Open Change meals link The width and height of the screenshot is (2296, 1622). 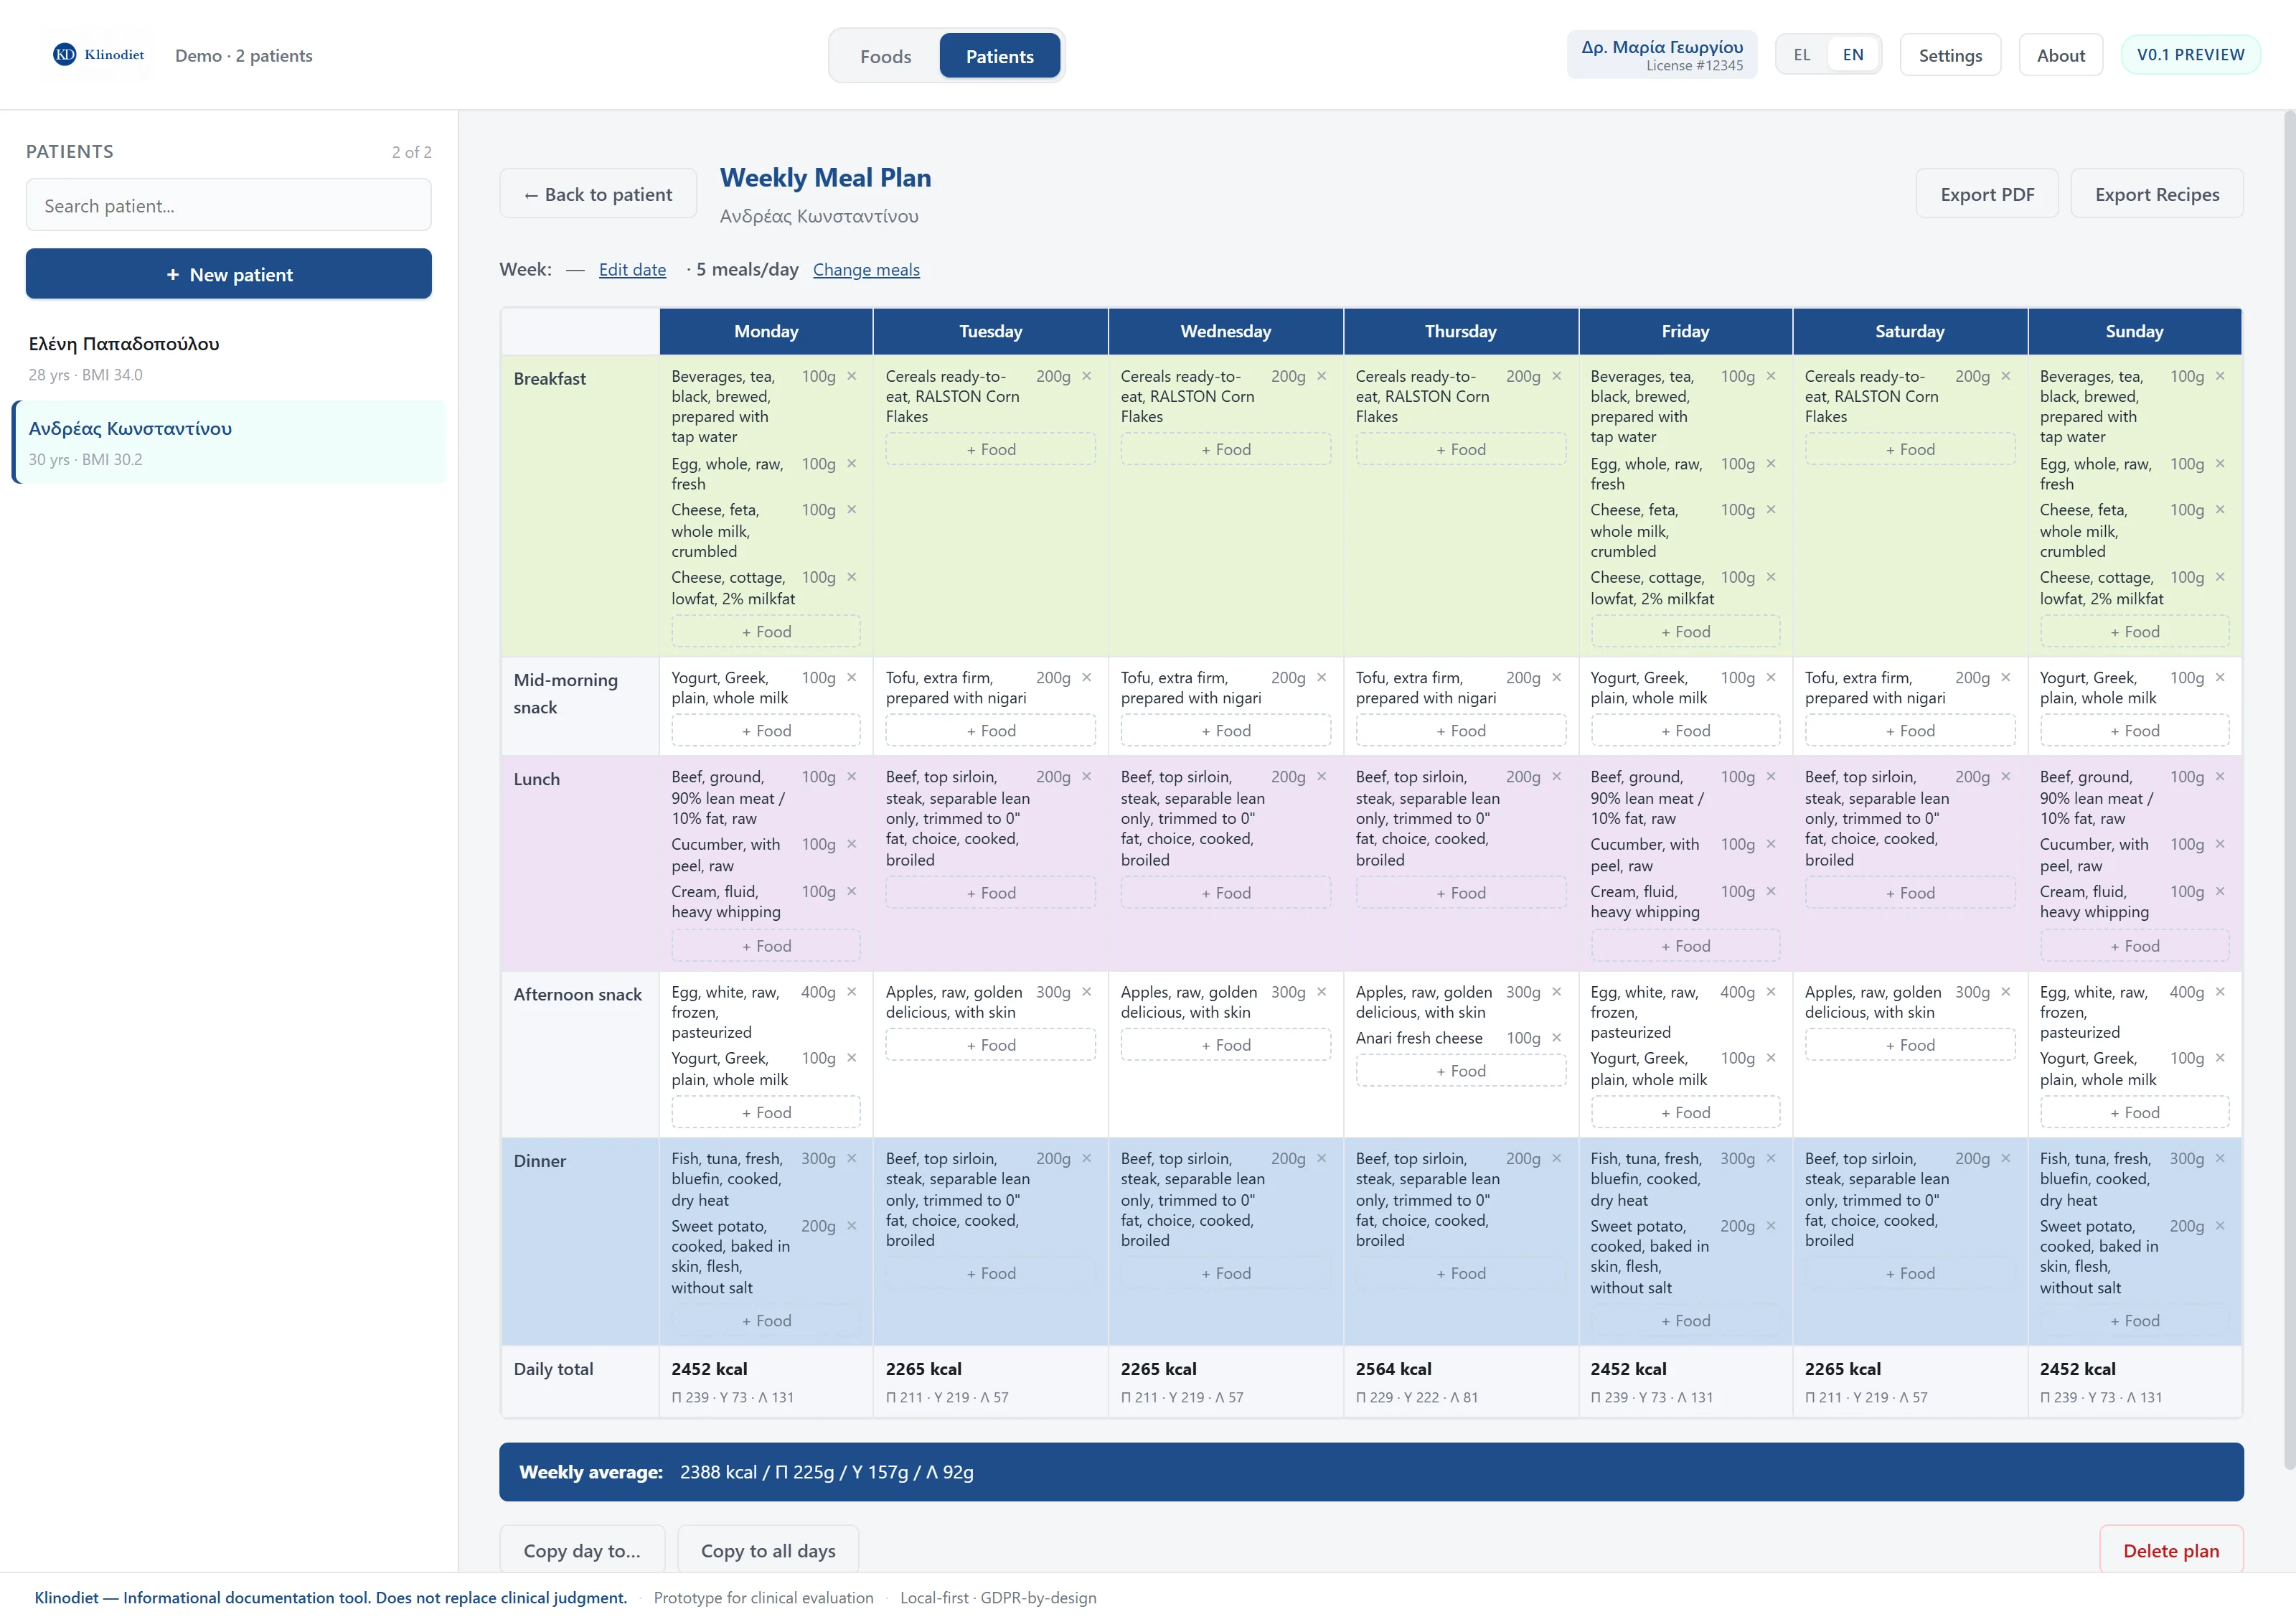[866, 270]
